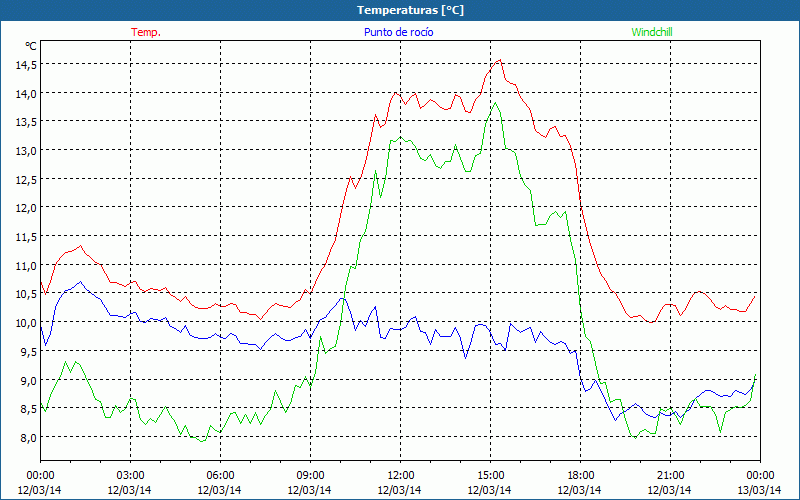Select the blue 'Punto de rocío' legend label
The height and width of the screenshot is (500, 800).
click(x=398, y=32)
